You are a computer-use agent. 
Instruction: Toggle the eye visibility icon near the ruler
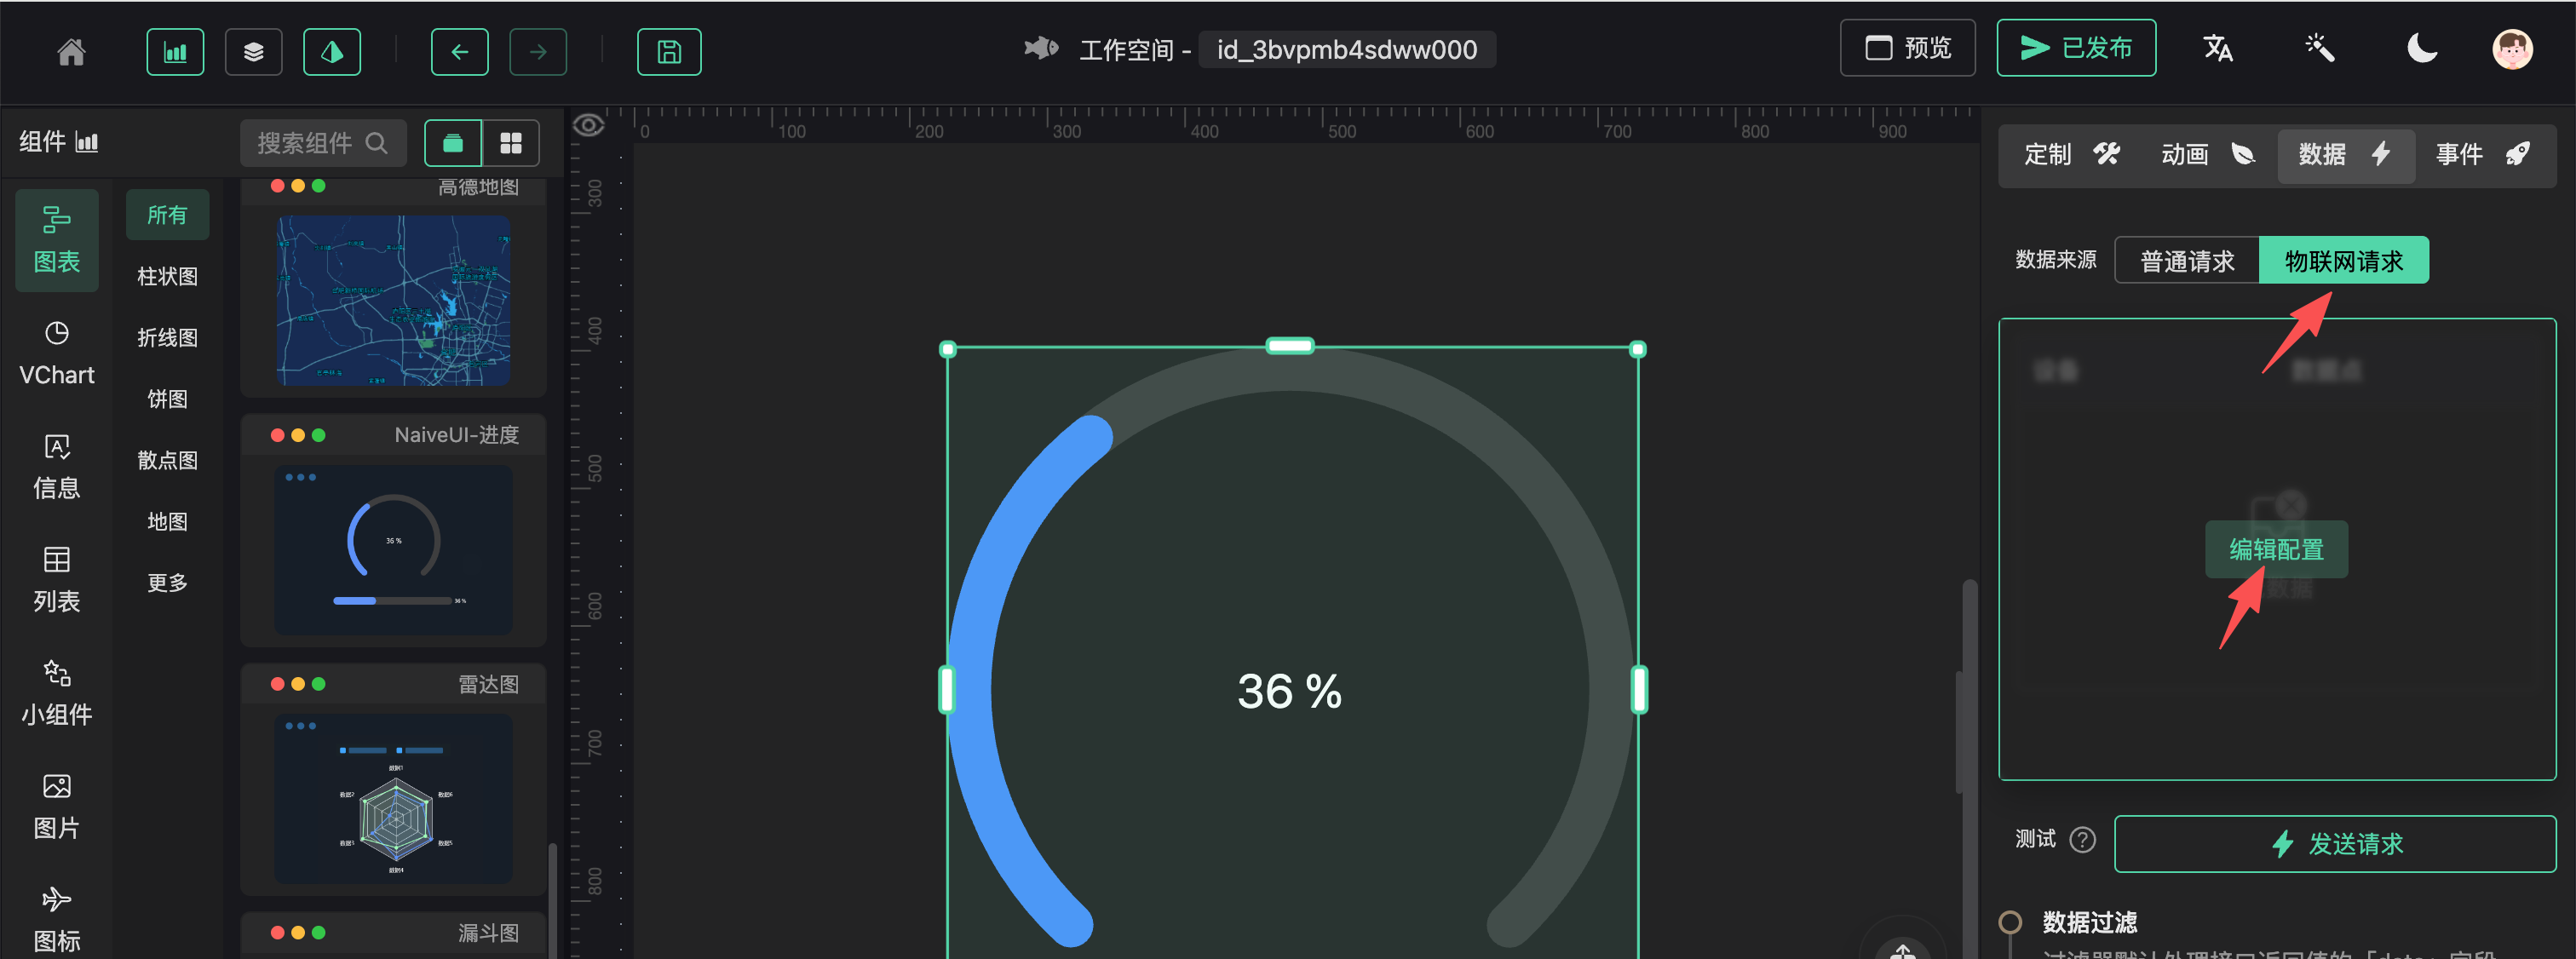[590, 124]
